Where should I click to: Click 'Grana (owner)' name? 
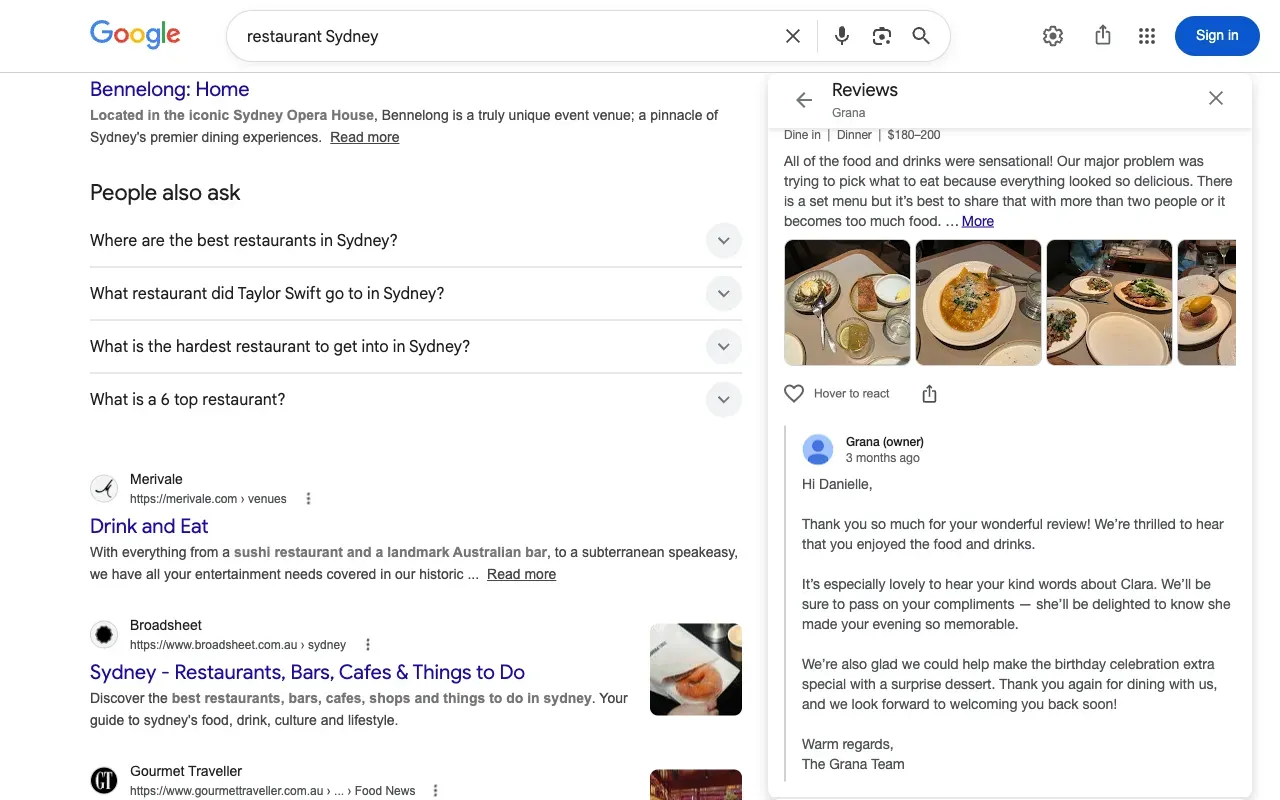click(x=885, y=442)
